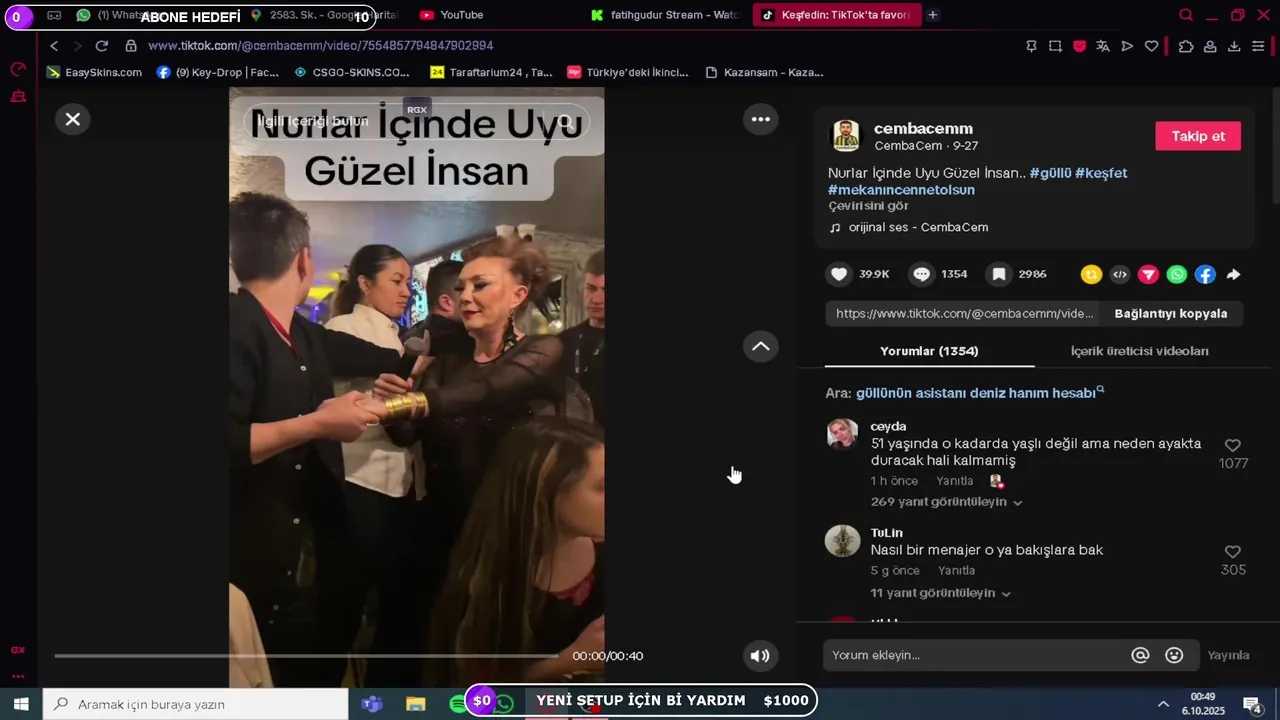Go to previous video with up chevron
This screenshot has height=720, width=1280.
761,346
